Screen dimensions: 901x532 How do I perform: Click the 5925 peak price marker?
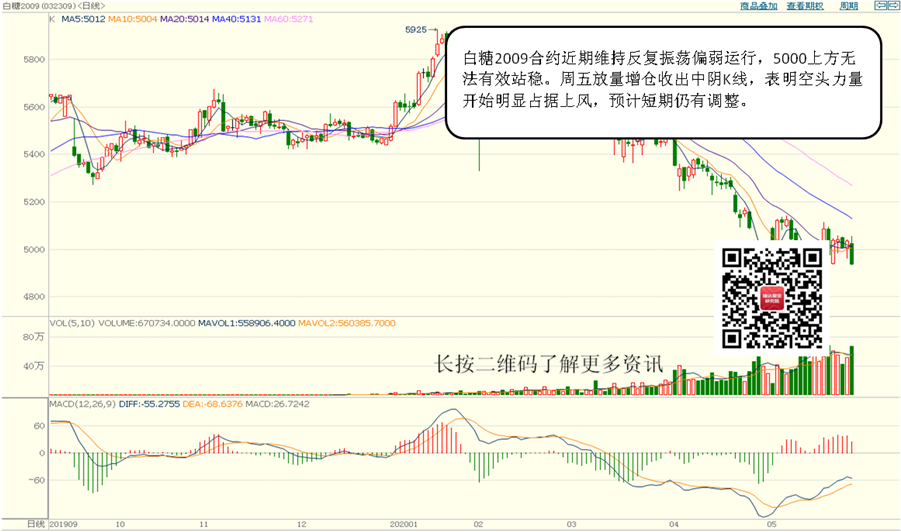pos(416,31)
